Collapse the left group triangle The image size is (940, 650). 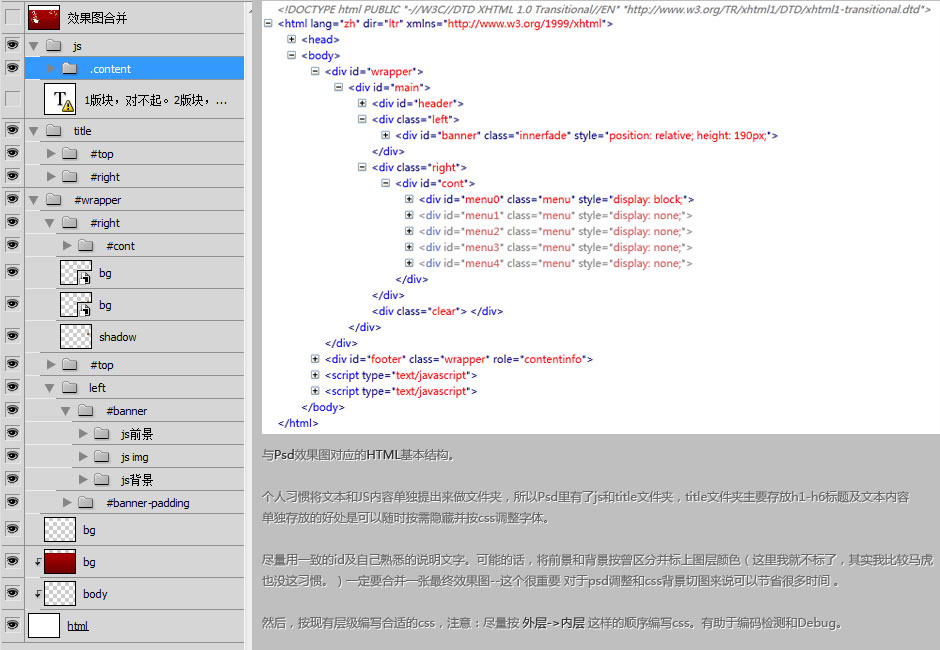coord(48,387)
